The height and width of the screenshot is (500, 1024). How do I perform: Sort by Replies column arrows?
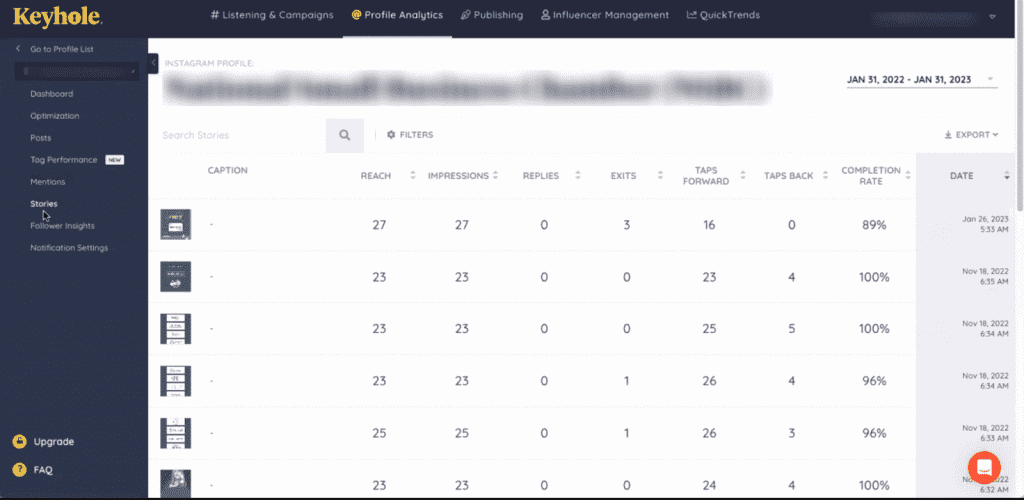577,176
